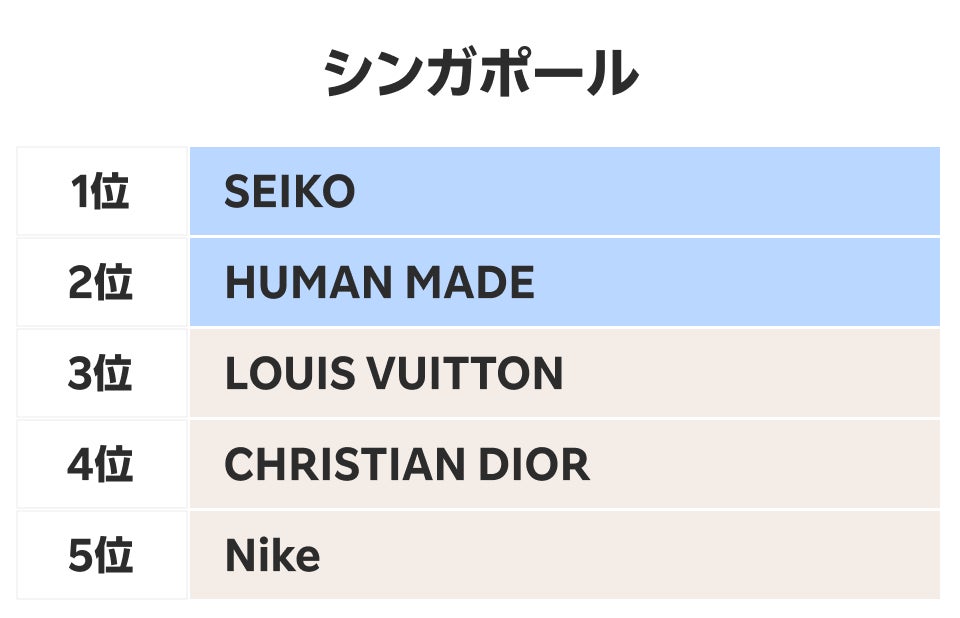Click the CHRISTIAN DIOR text label

click(x=406, y=466)
